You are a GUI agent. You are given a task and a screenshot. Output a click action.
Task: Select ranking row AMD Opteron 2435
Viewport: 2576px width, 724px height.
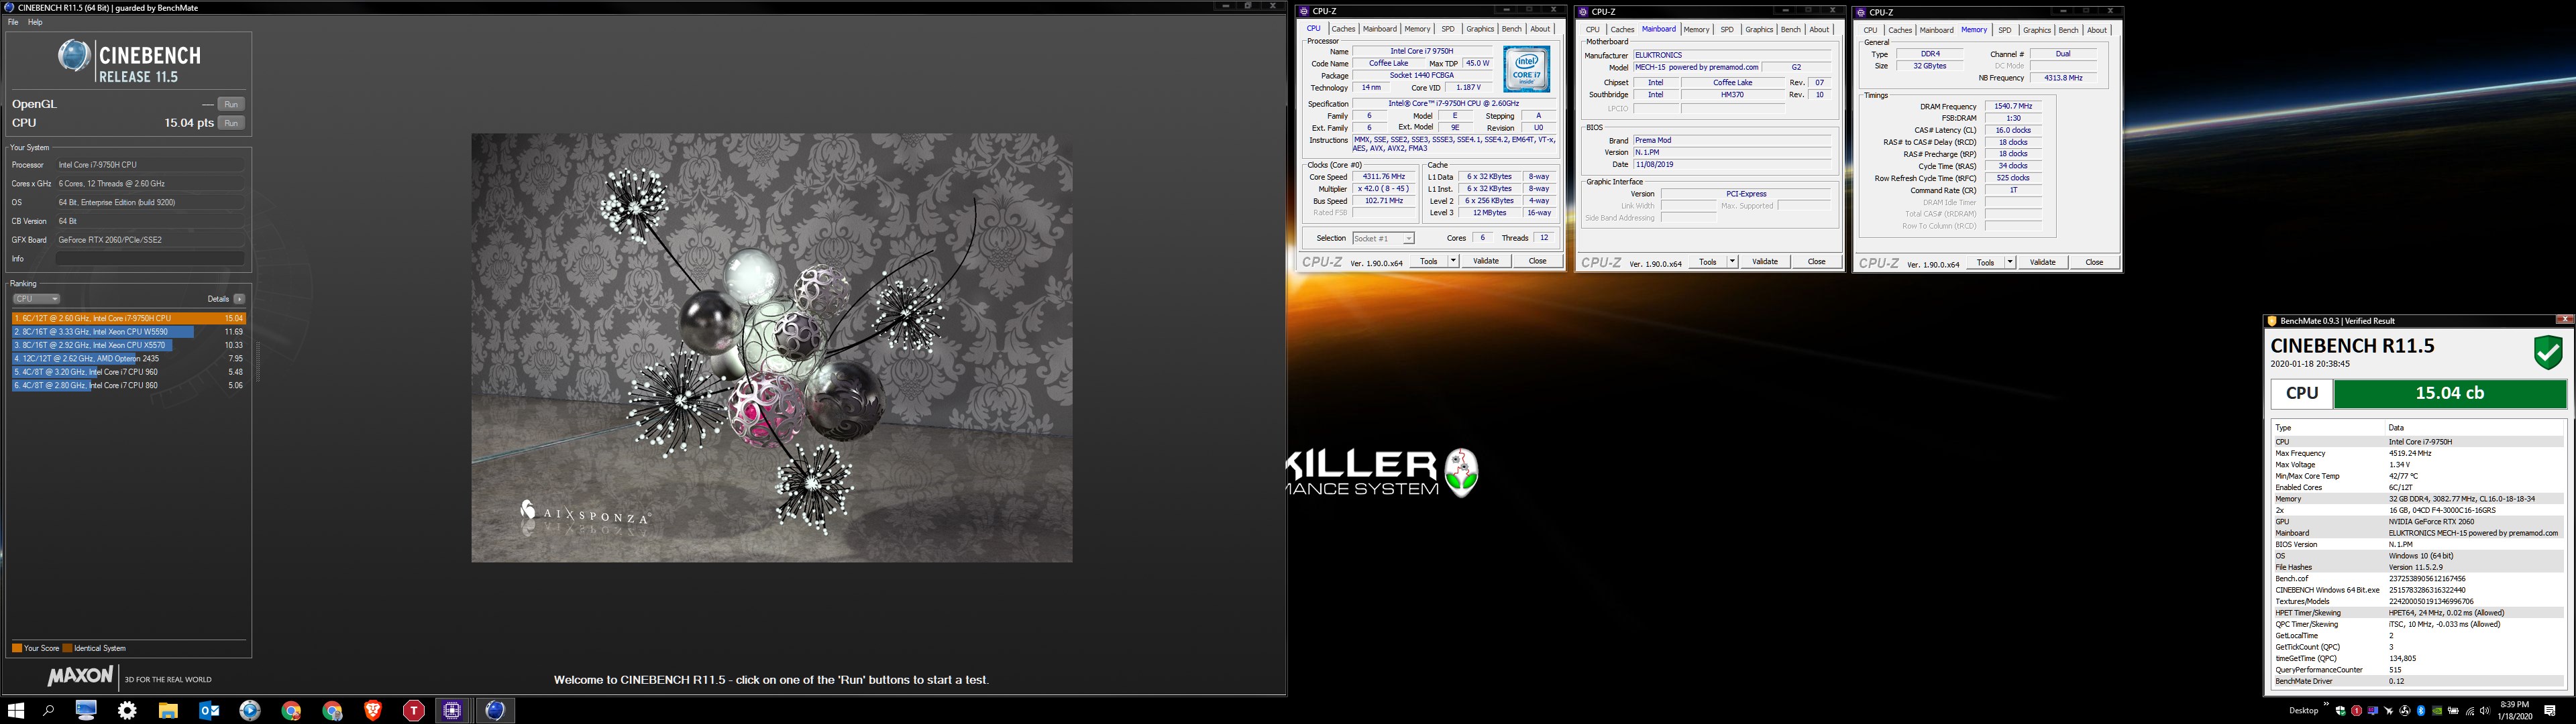click(129, 358)
